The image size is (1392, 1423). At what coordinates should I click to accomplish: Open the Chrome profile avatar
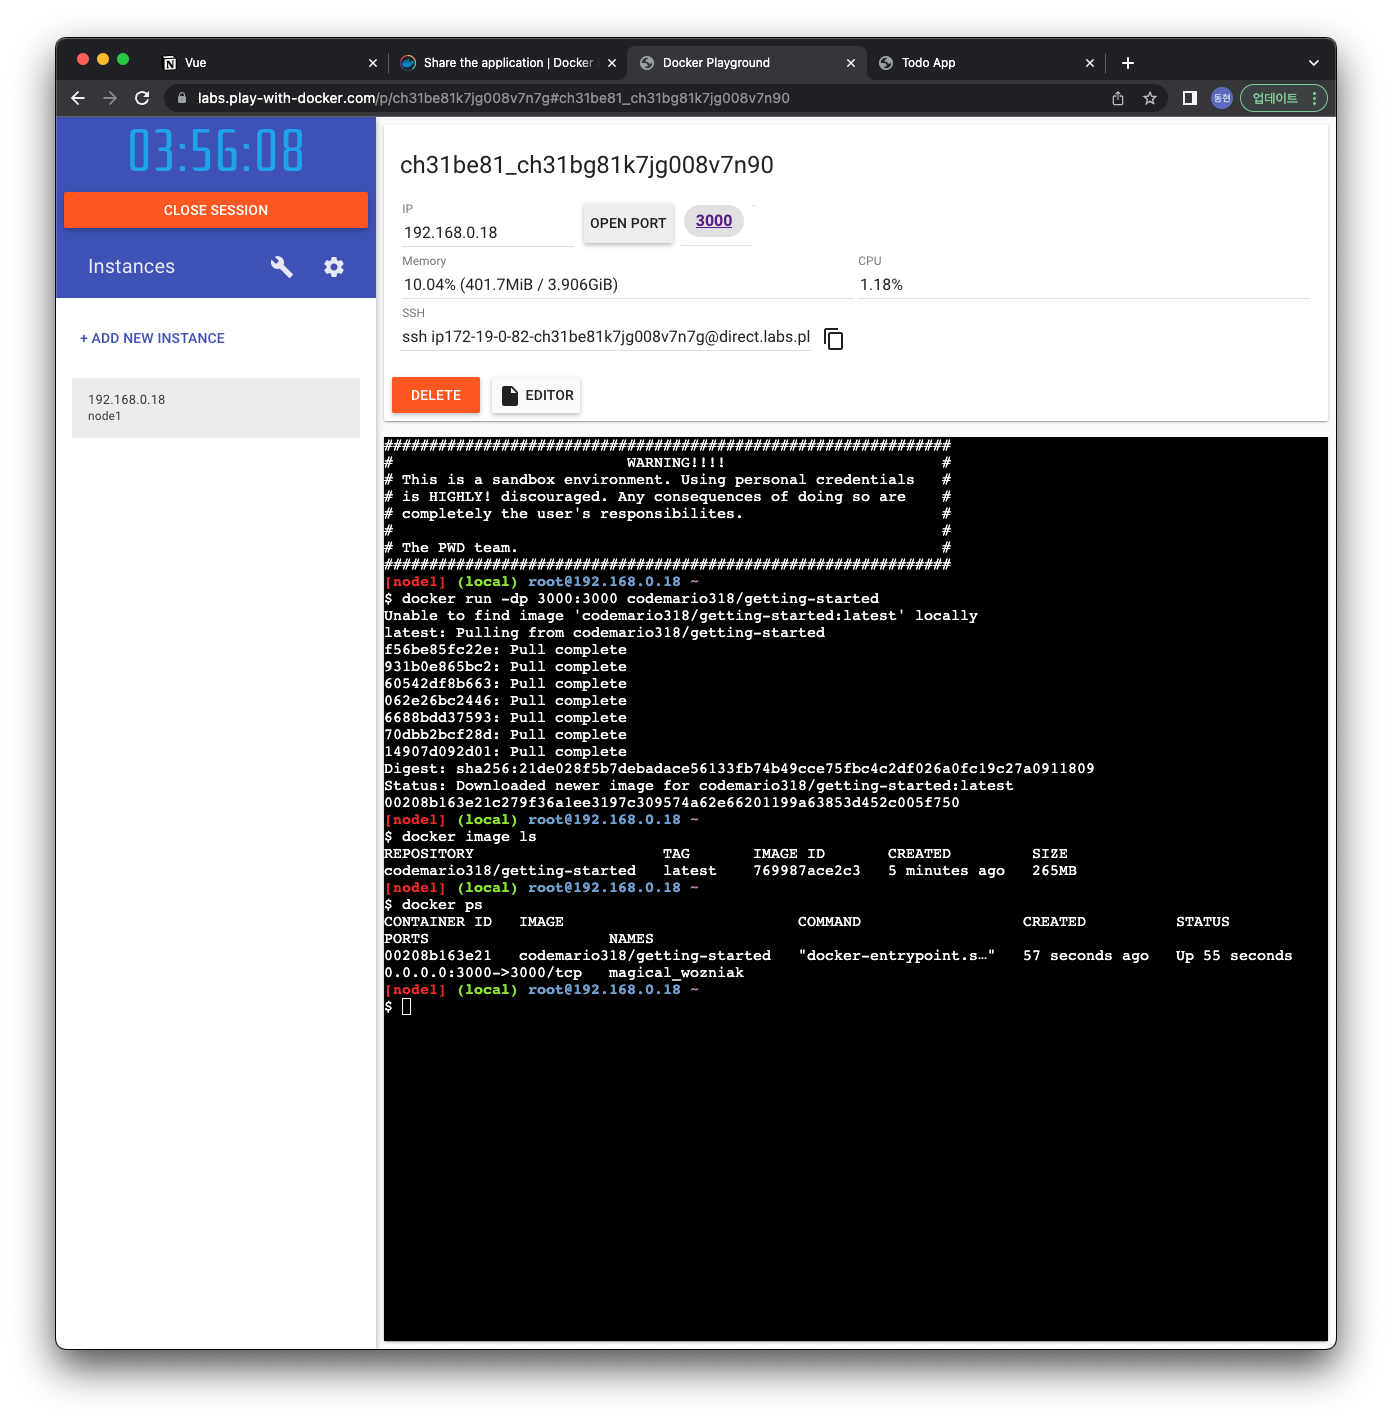(x=1222, y=98)
